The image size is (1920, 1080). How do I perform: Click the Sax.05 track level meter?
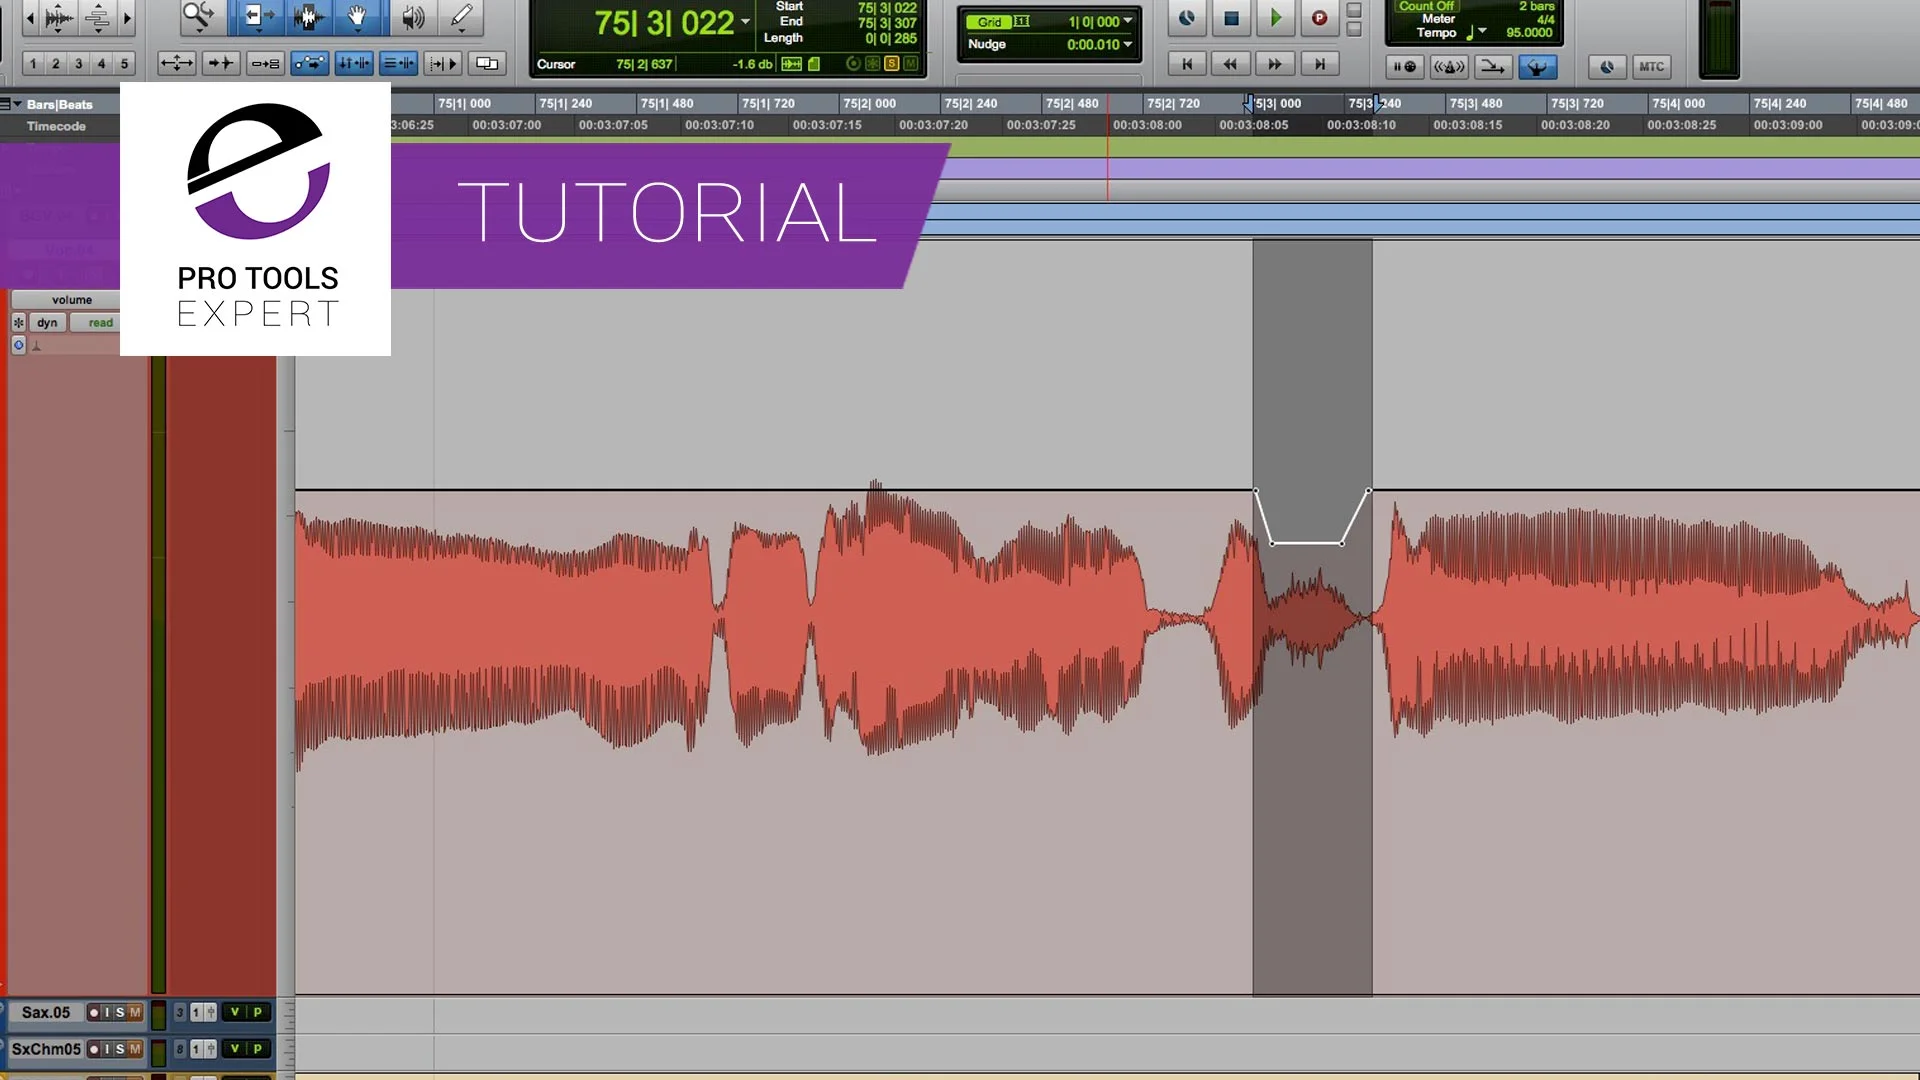point(158,1015)
